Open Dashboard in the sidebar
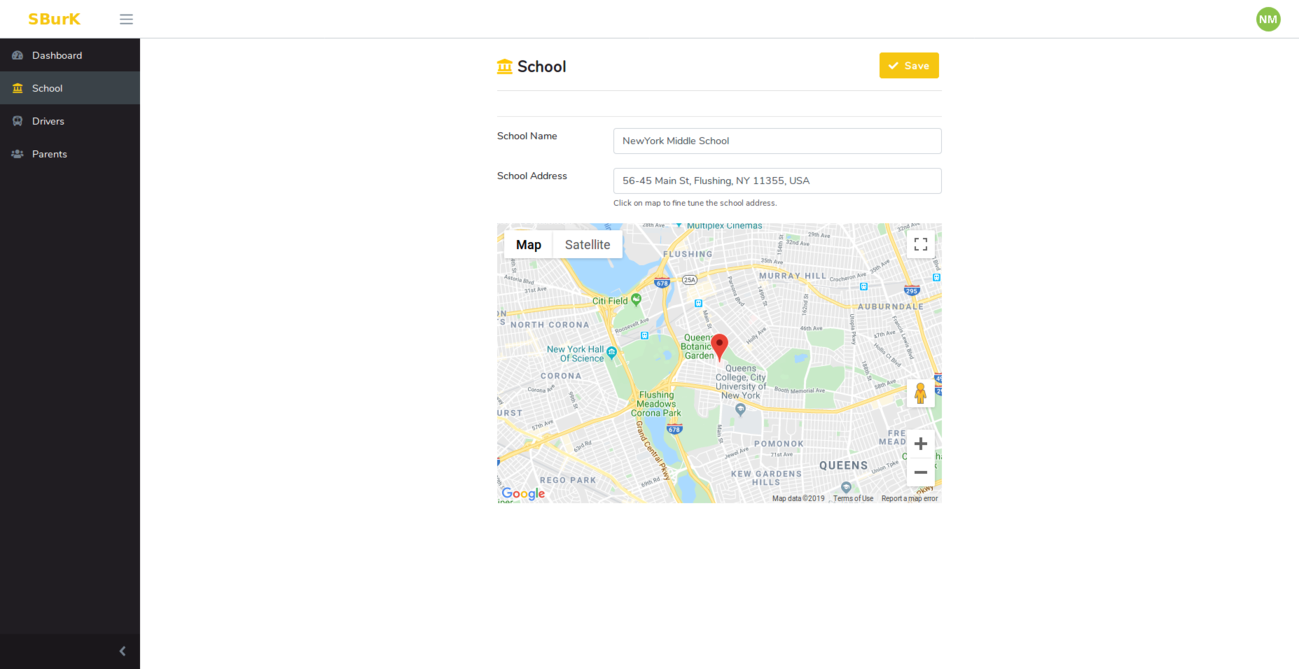 [x=70, y=55]
